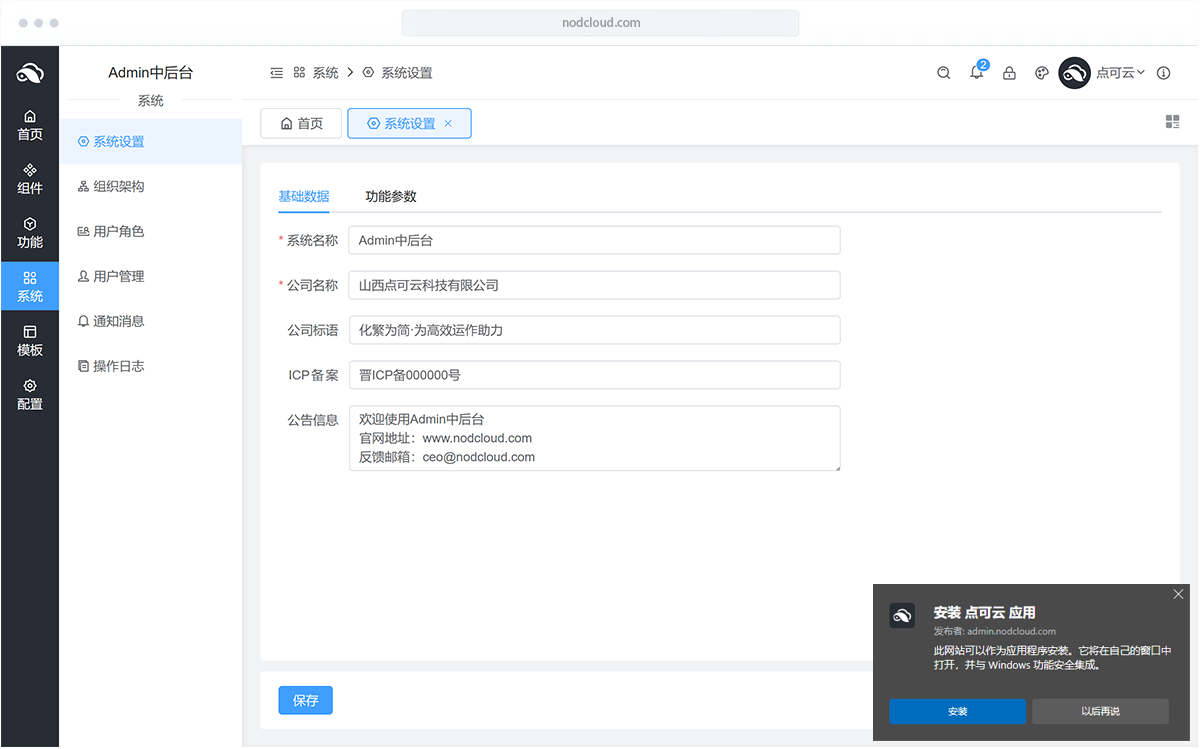This screenshot has width=1200, height=749.
Task: Click the search magnifier icon in header
Action: (943, 73)
